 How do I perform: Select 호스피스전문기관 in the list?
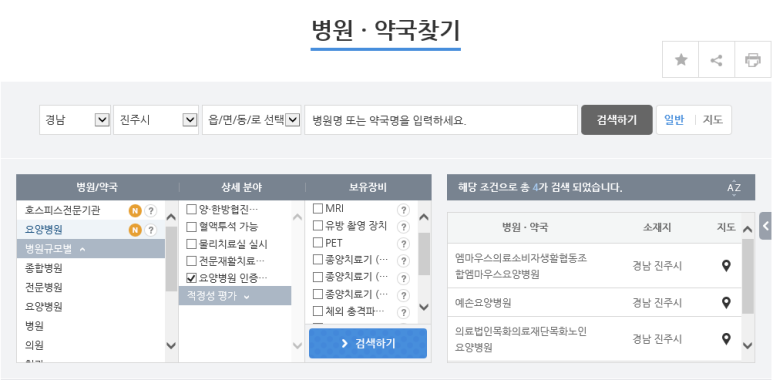pos(63,211)
